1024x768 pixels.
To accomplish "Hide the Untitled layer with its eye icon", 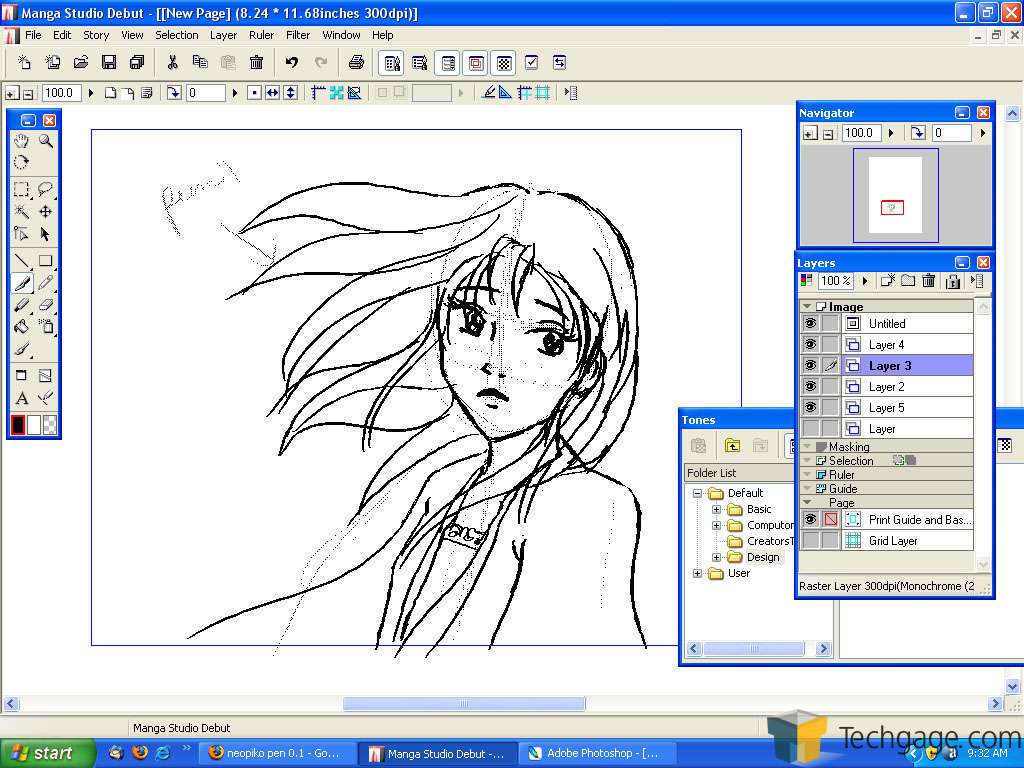I will tap(810, 323).
